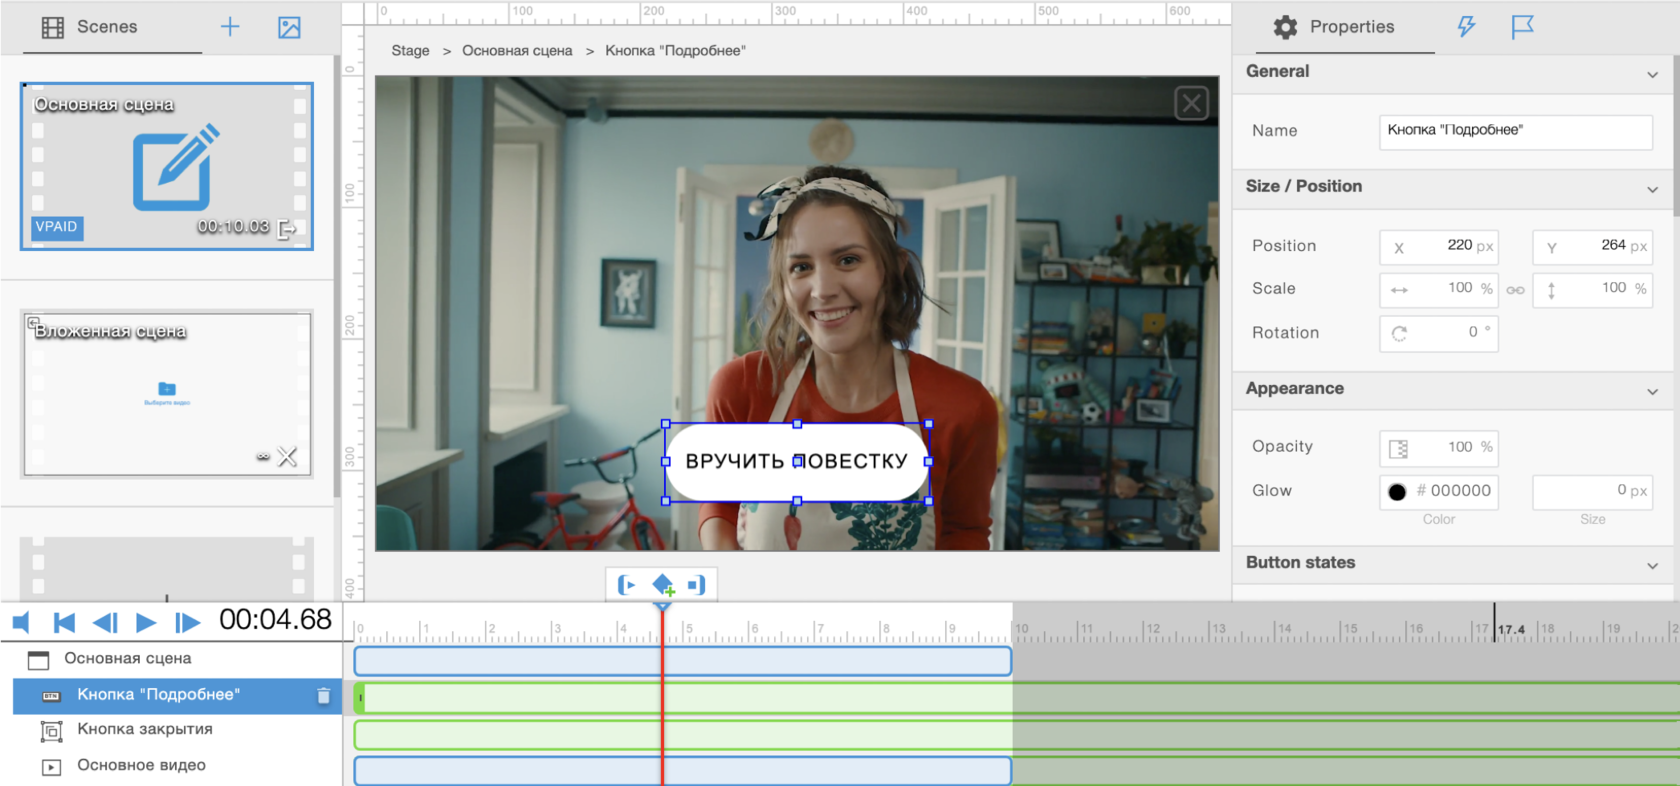
Task: Toggle the scale proportion link
Action: 1515,290
